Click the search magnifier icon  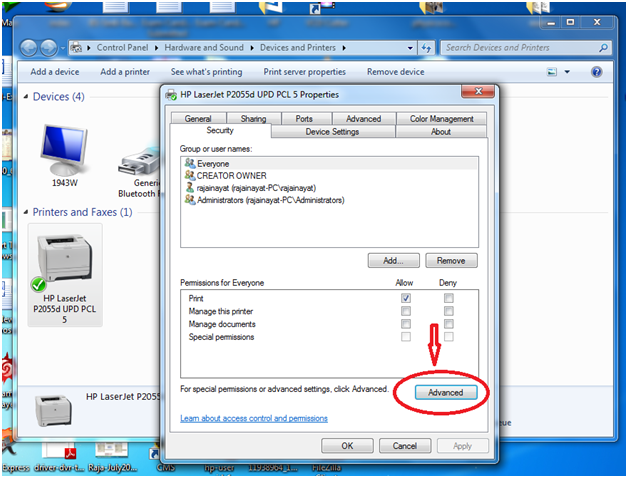click(x=603, y=48)
